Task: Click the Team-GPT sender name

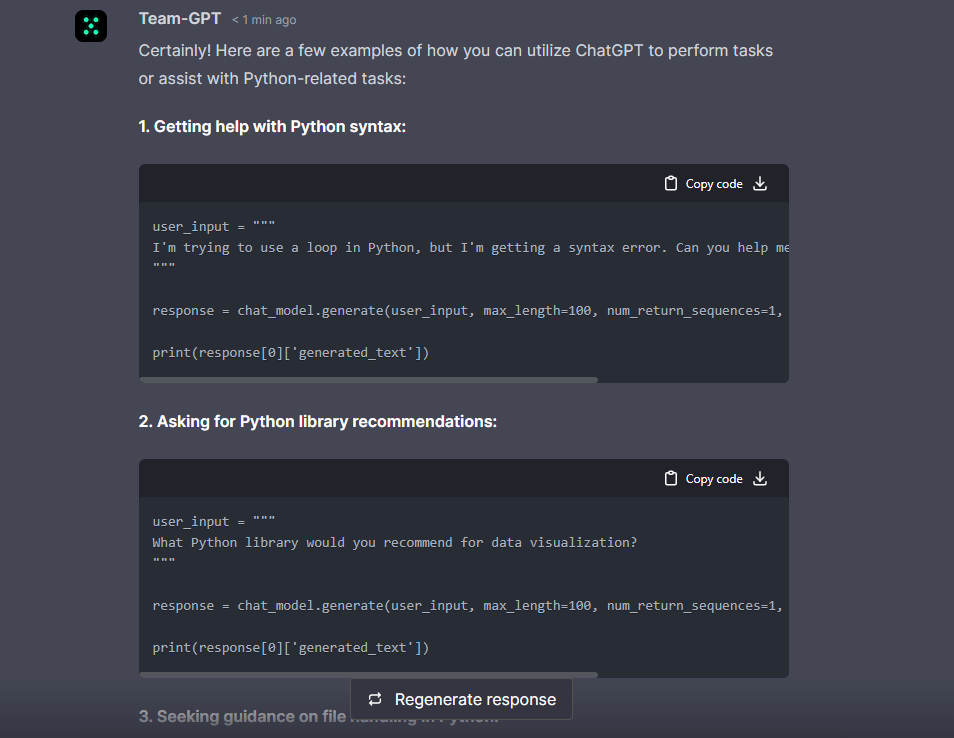Action: (x=180, y=19)
